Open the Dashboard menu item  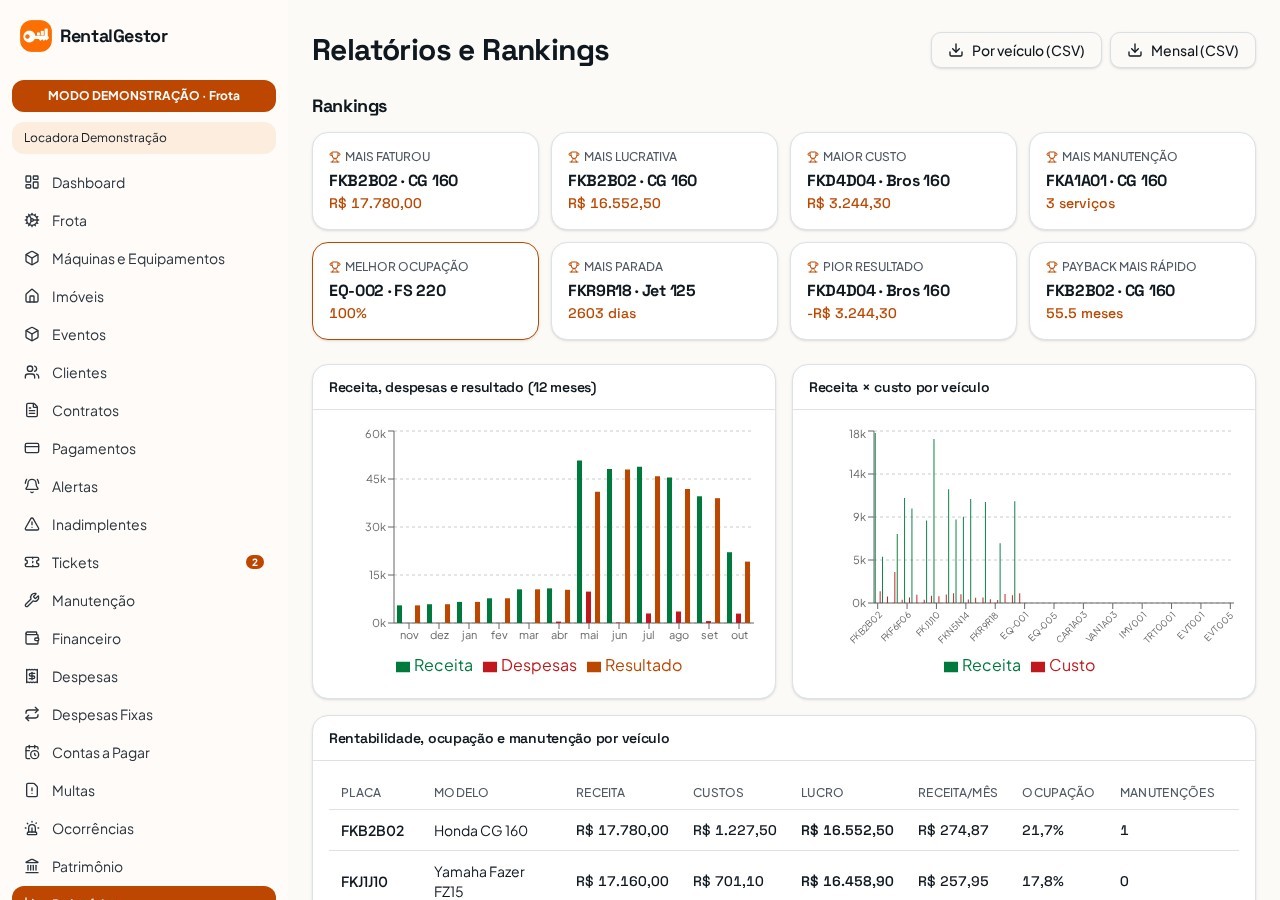(144, 182)
